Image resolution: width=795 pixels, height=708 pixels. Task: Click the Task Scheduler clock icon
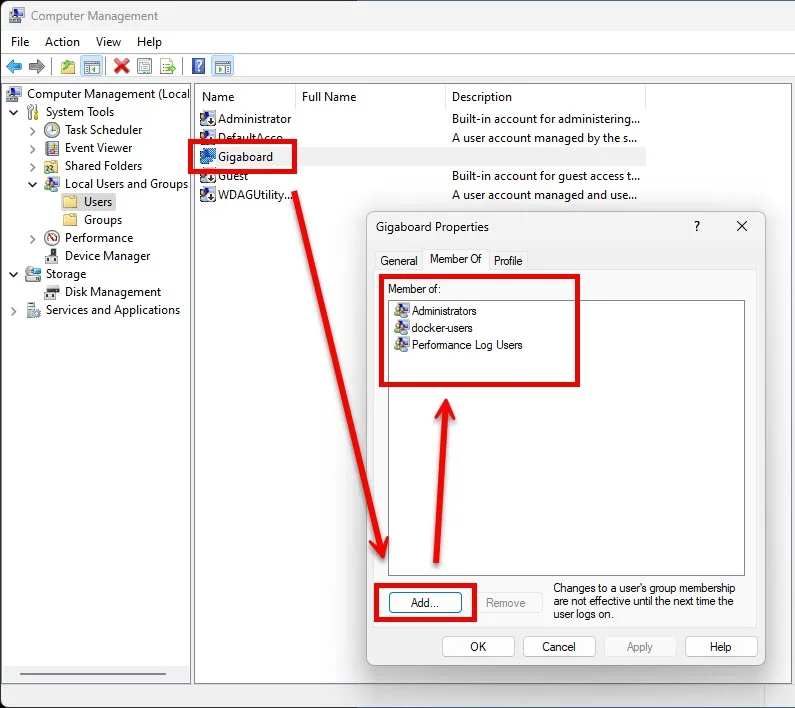tap(52, 130)
